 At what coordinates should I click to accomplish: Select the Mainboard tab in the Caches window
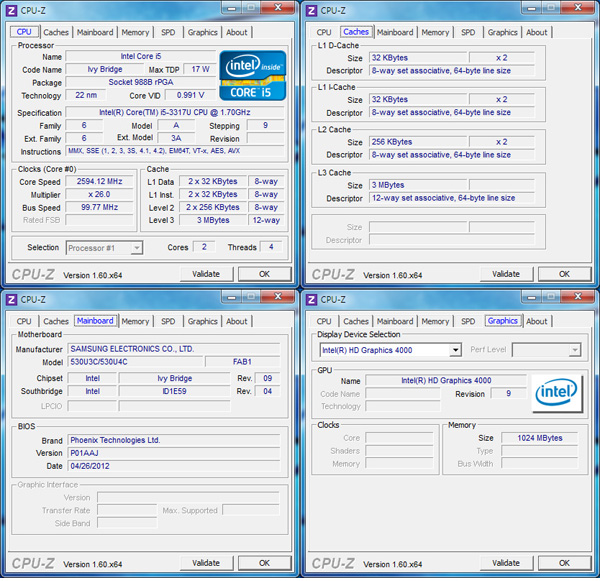[395, 32]
